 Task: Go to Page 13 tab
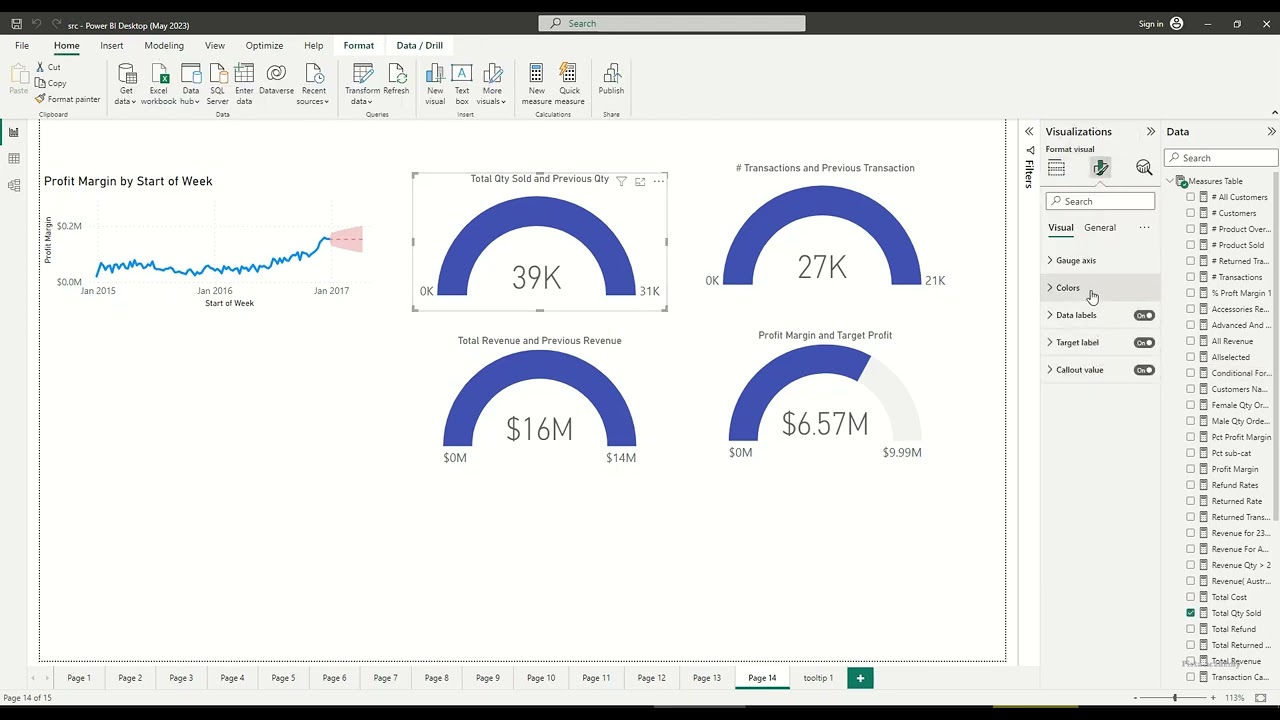point(706,678)
